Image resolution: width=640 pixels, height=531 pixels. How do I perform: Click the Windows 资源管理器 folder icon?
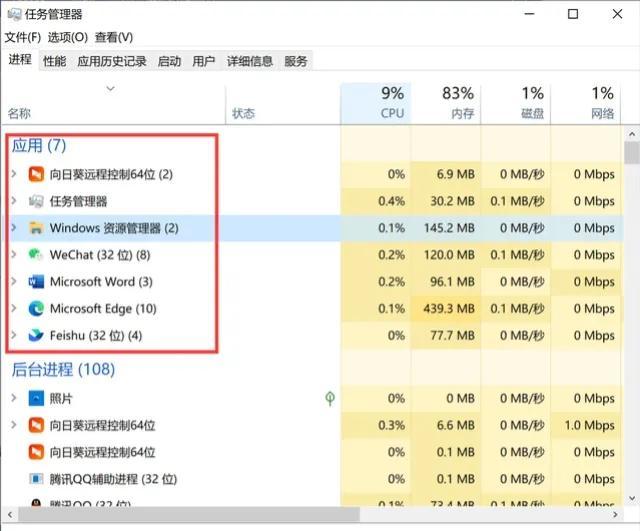[x=37, y=228]
